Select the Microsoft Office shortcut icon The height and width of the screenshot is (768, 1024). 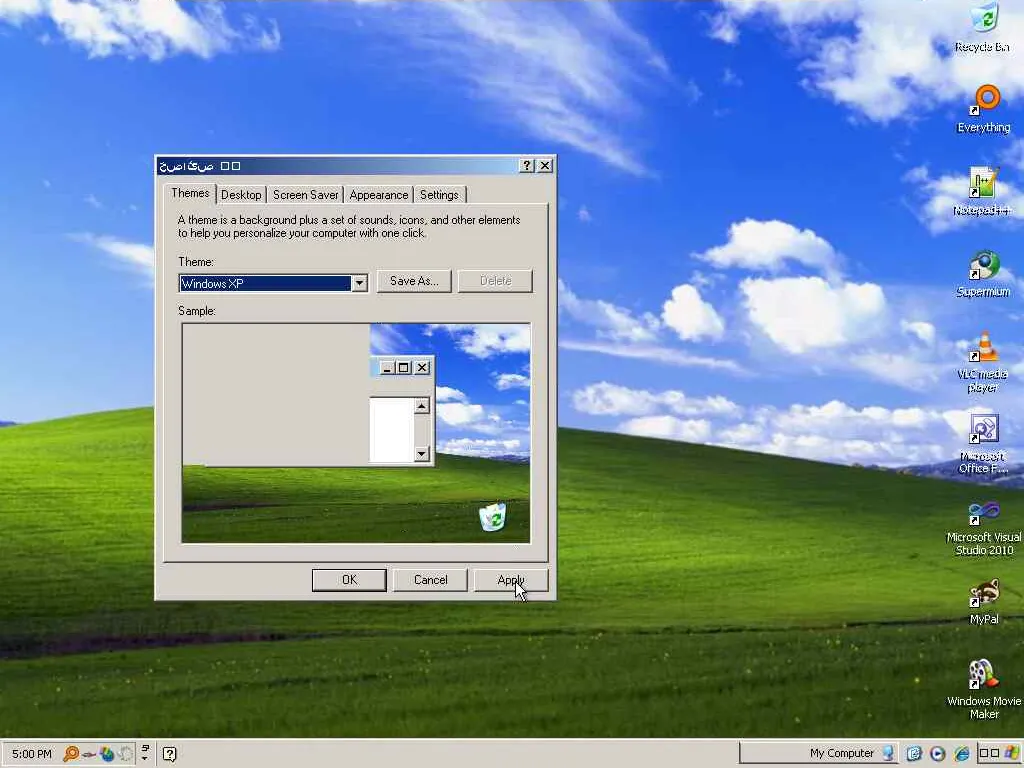(x=983, y=444)
